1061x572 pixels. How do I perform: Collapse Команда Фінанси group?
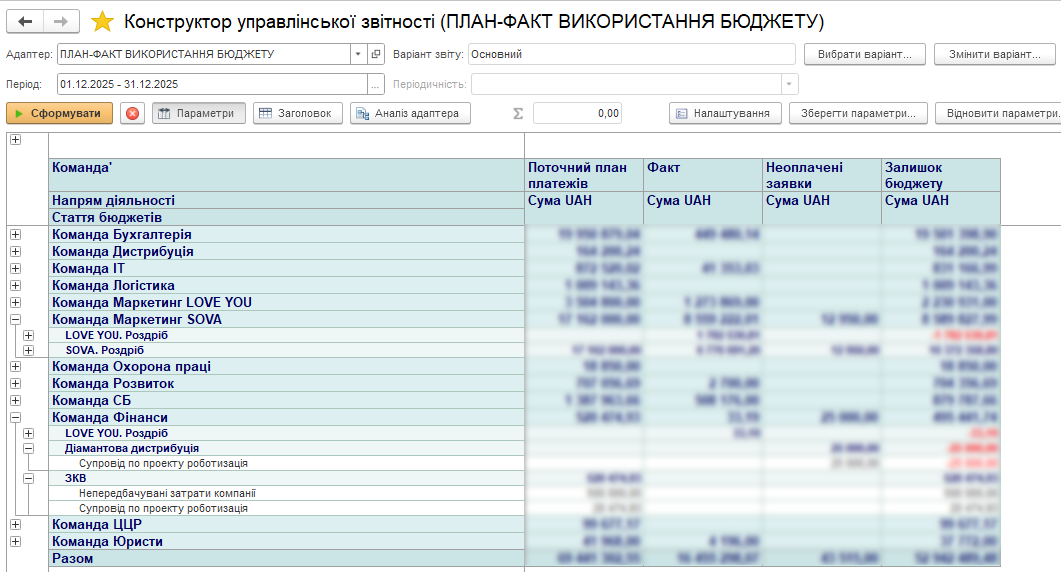point(16,418)
